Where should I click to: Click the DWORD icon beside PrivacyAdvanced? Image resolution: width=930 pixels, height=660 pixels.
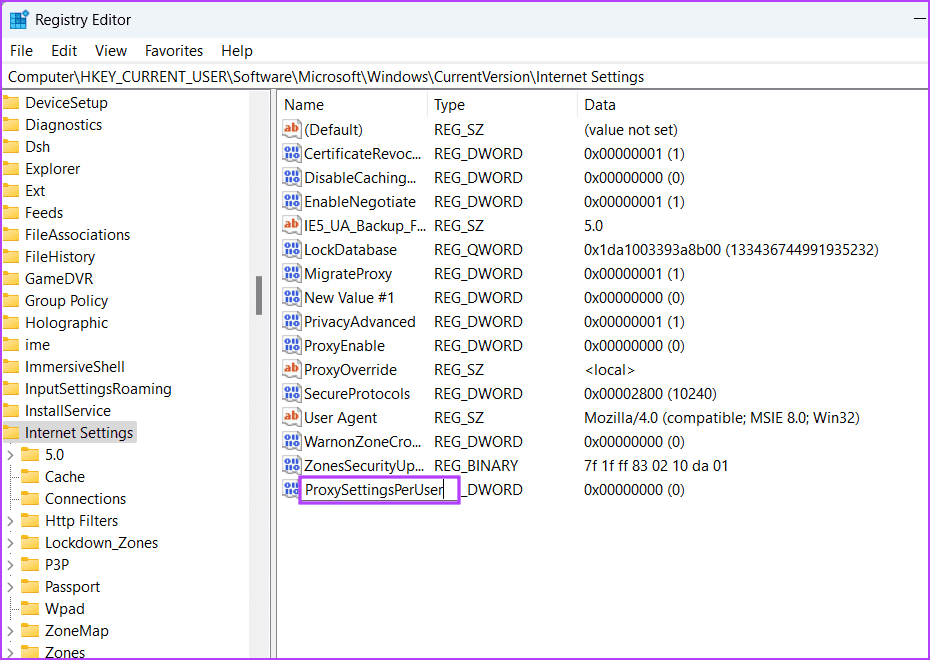[291, 321]
